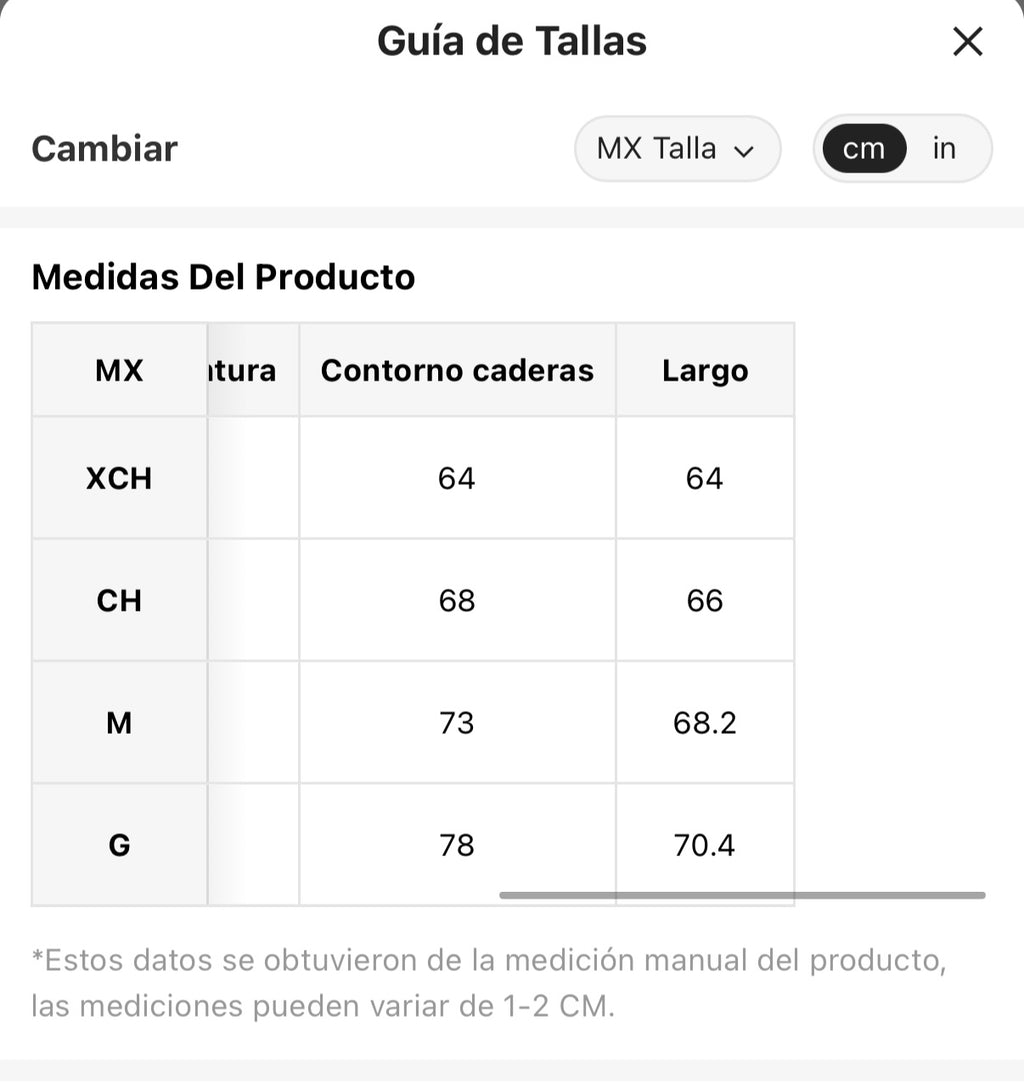This screenshot has width=1024, height=1088.
Task: Click the MX Talla chevron arrow
Action: coord(744,151)
